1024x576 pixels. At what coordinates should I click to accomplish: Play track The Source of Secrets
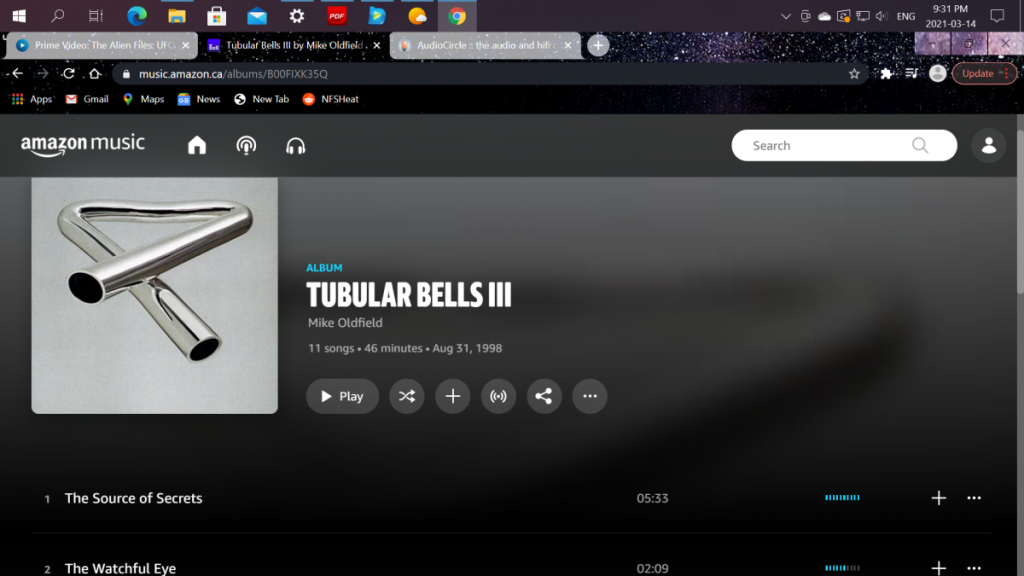(x=133, y=498)
